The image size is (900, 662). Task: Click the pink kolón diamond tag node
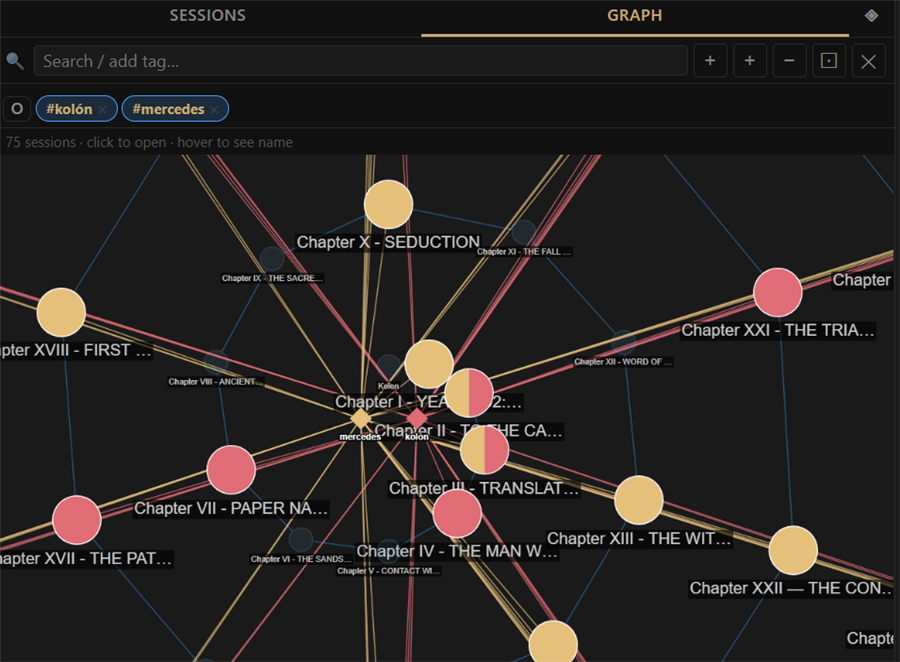[x=417, y=419]
